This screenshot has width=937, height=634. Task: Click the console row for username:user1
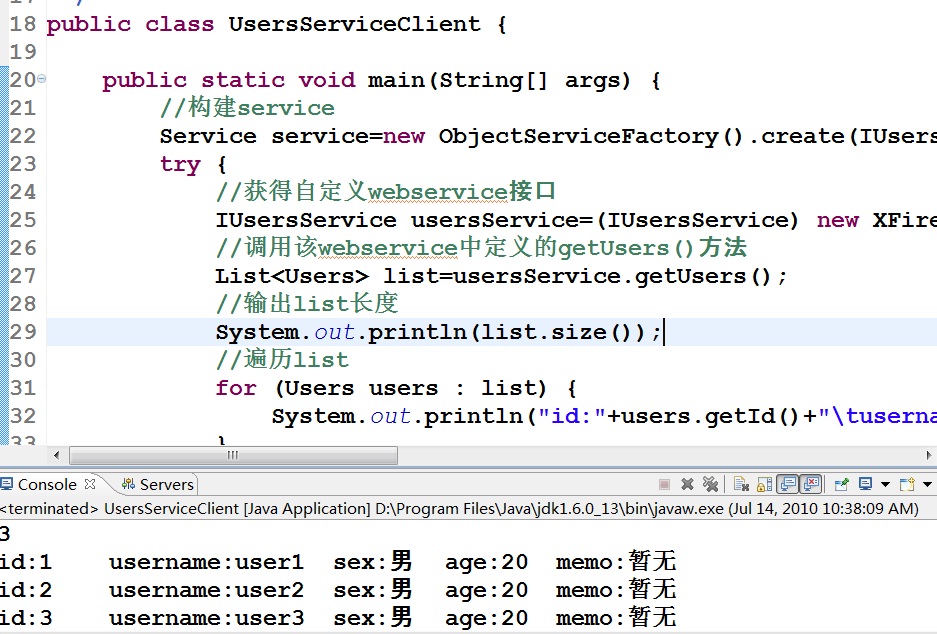pyautogui.click(x=338, y=562)
